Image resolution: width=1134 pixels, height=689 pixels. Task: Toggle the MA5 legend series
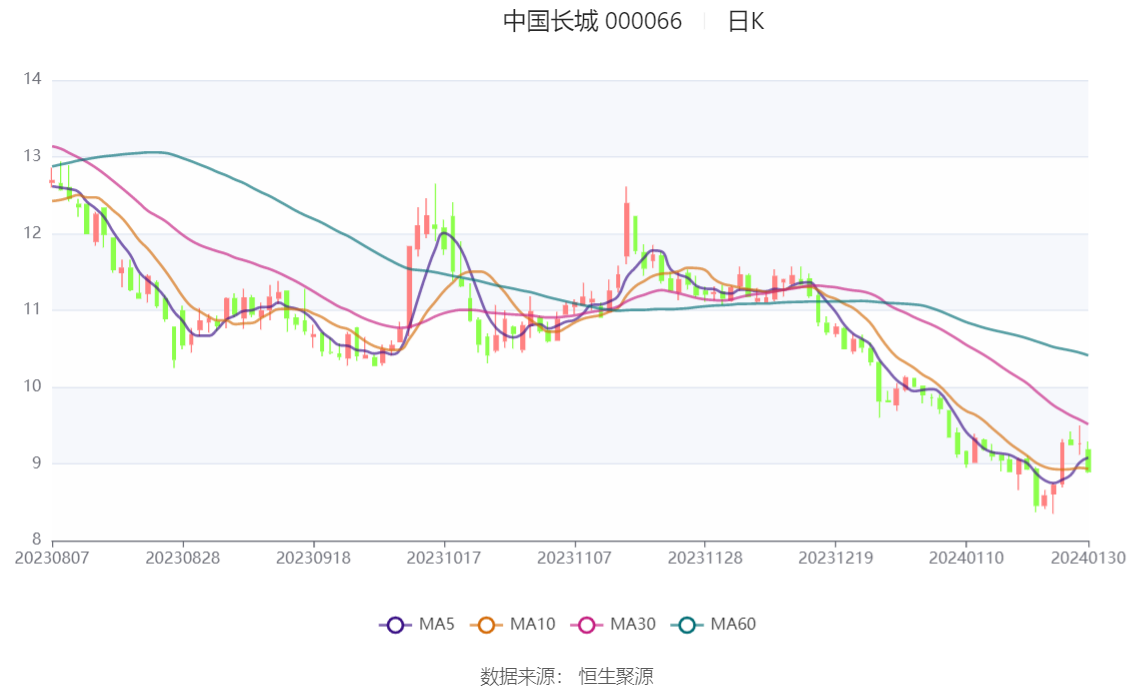pyautogui.click(x=417, y=624)
